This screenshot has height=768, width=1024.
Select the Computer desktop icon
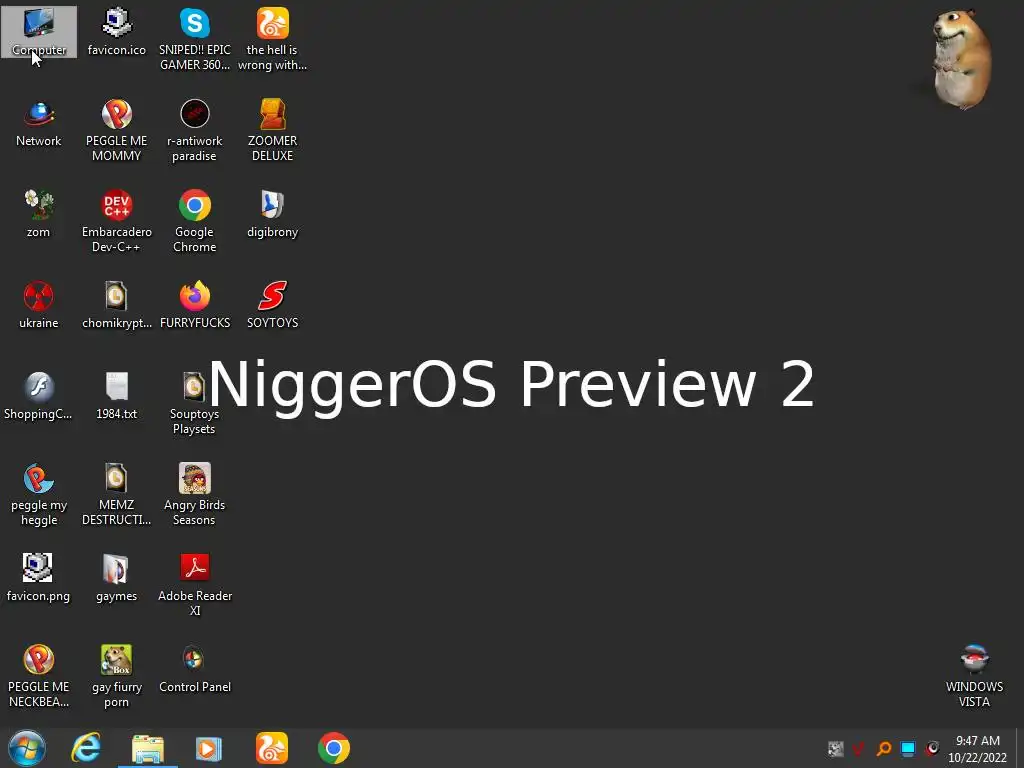(39, 32)
